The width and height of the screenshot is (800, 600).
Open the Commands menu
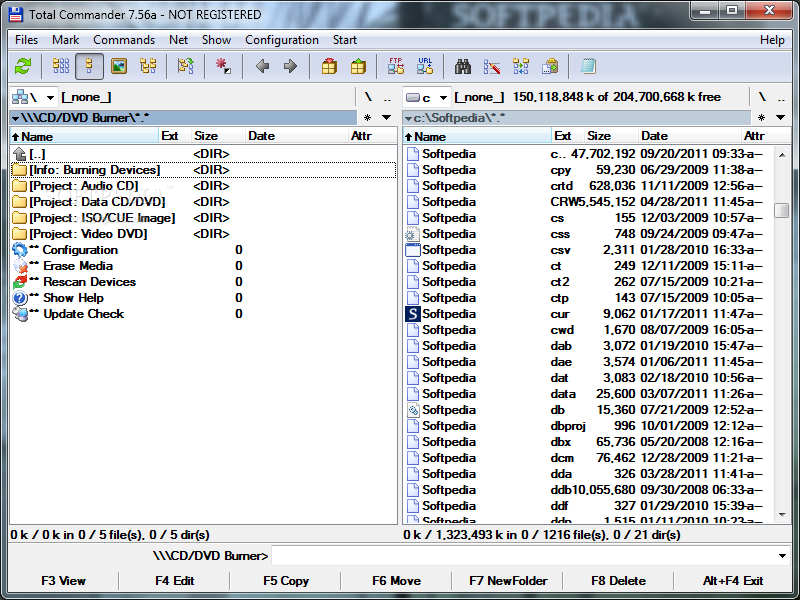click(124, 40)
